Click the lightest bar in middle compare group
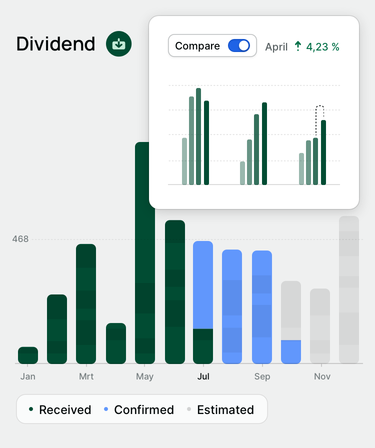 242,173
